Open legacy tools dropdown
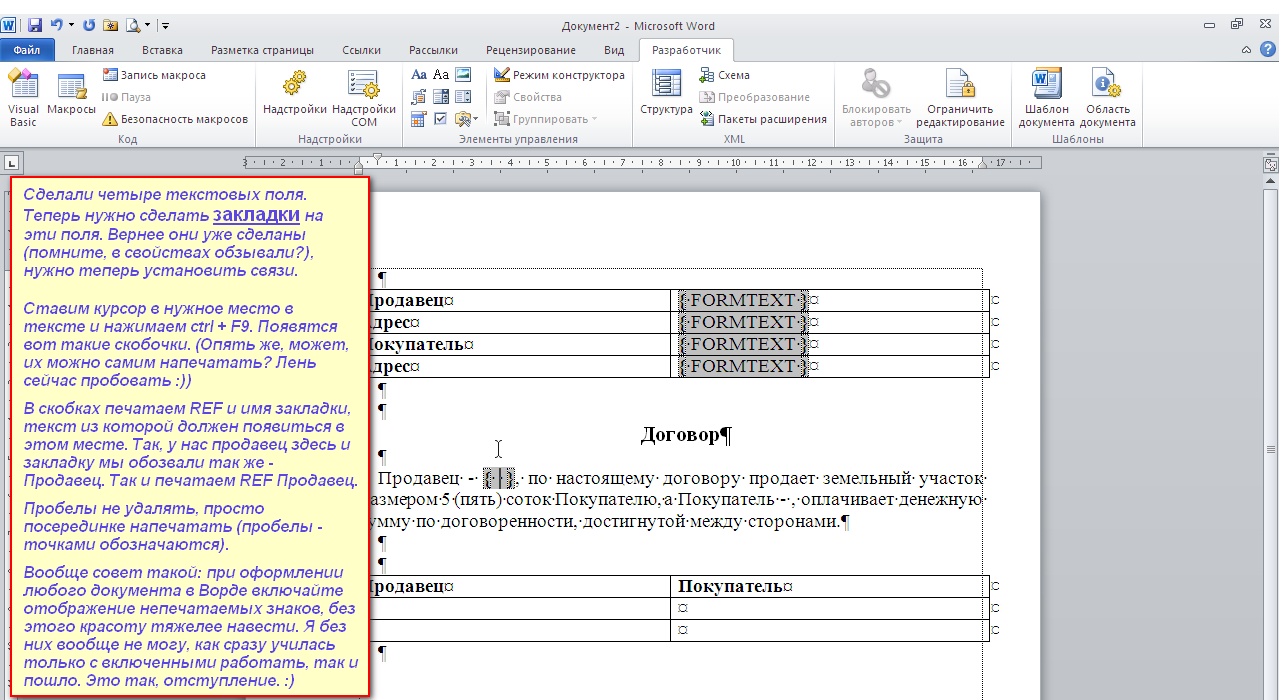Image resolution: width=1280 pixels, height=700 pixels. [466, 119]
